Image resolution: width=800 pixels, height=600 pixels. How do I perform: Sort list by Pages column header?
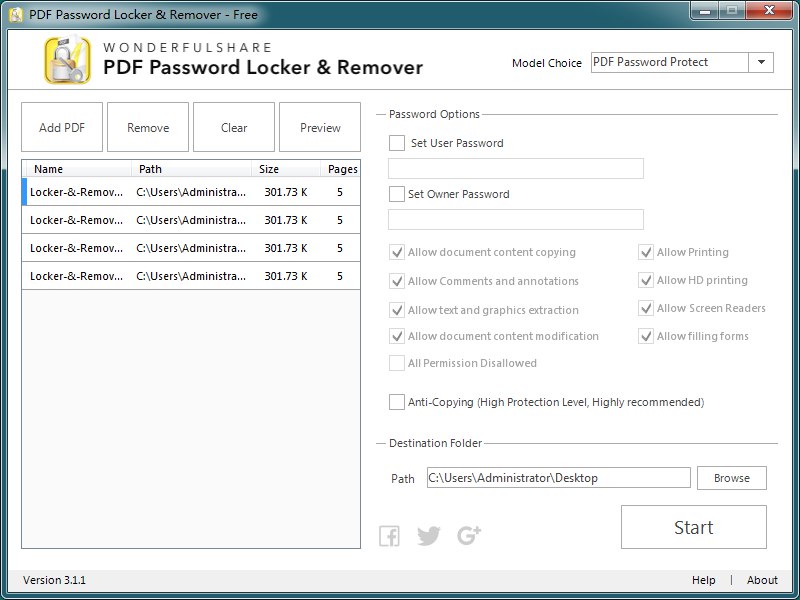coord(340,169)
